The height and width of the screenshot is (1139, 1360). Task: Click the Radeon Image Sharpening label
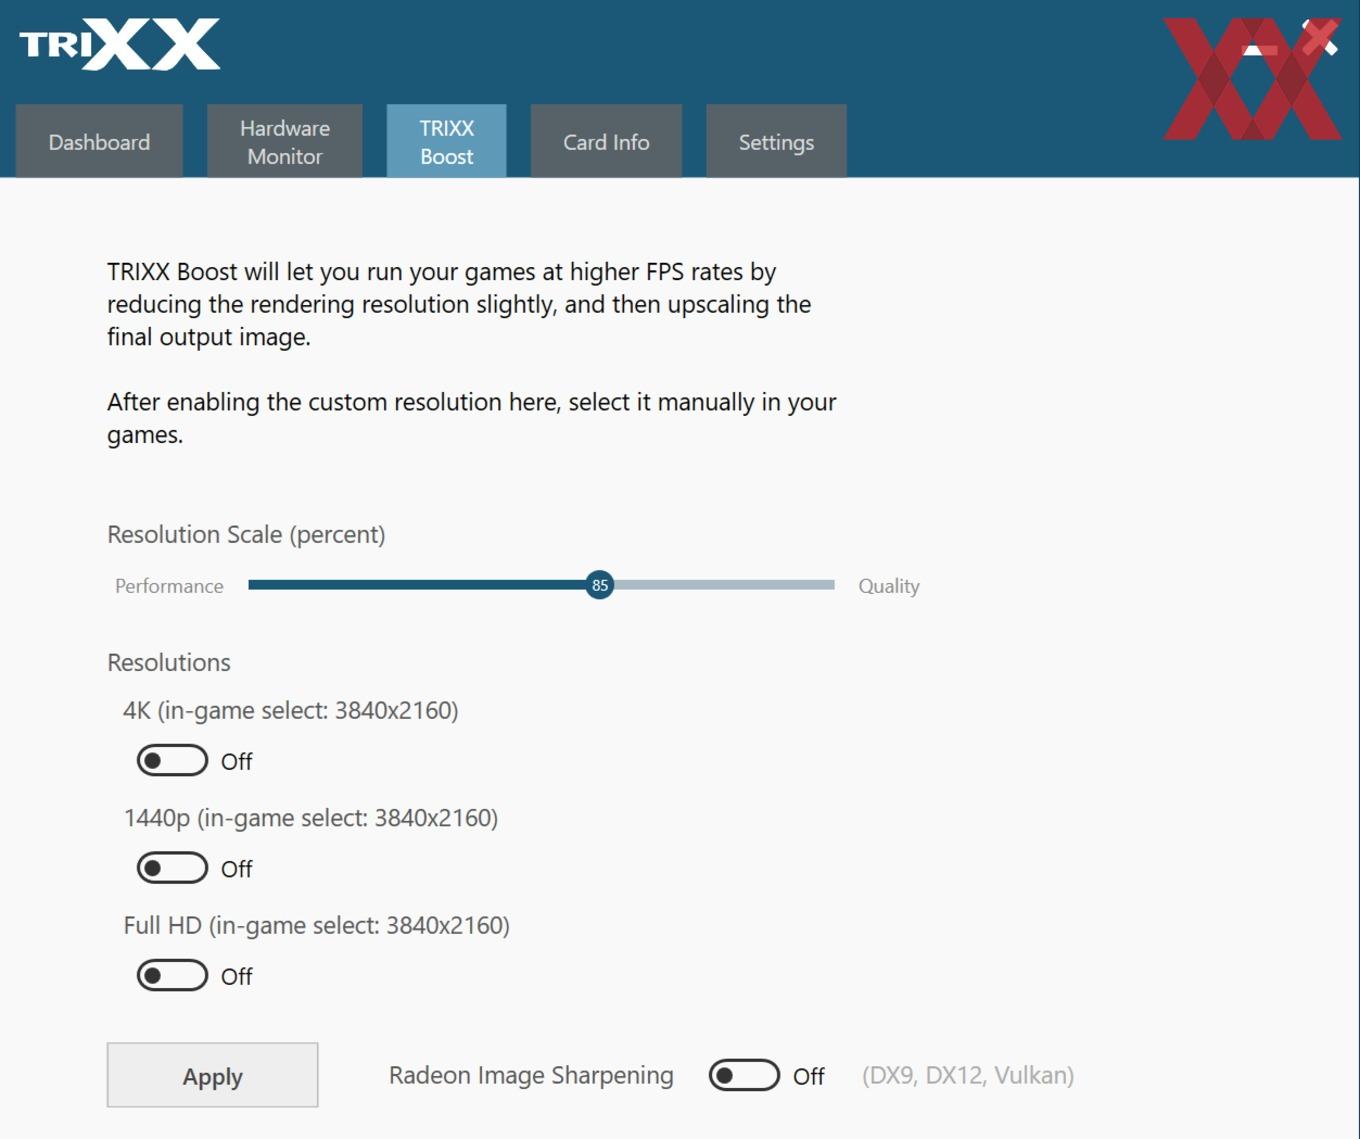531,1075
